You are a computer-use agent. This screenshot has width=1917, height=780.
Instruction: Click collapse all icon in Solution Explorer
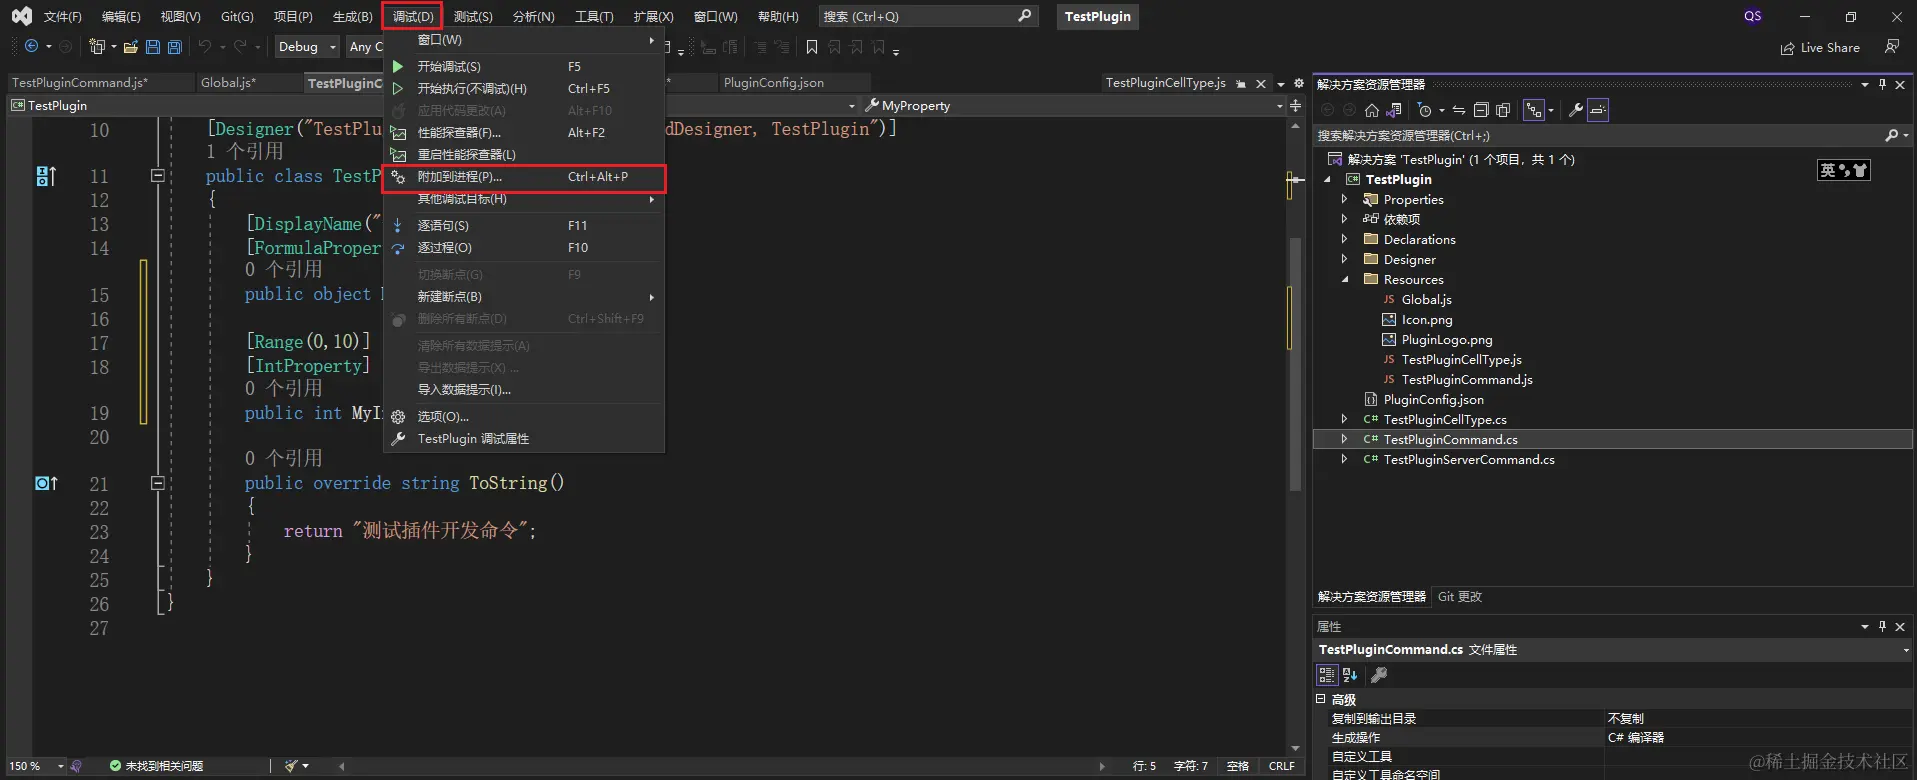click(1481, 110)
